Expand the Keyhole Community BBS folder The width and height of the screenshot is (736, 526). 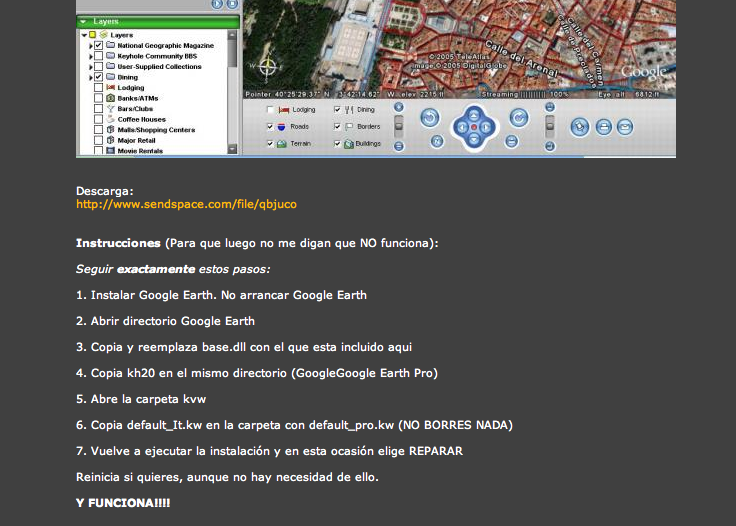(90, 57)
